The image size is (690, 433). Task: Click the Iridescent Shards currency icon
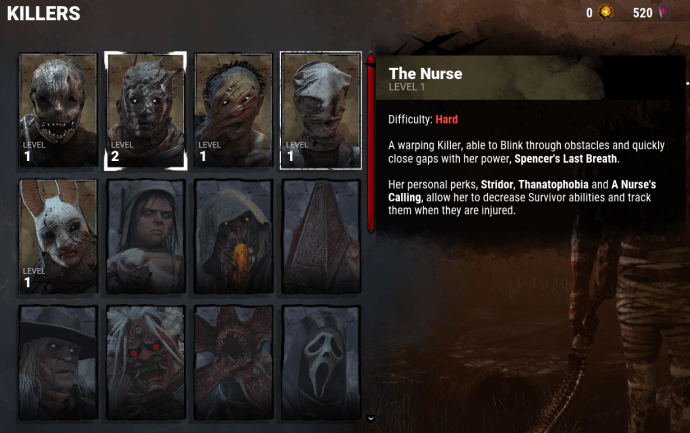point(664,12)
